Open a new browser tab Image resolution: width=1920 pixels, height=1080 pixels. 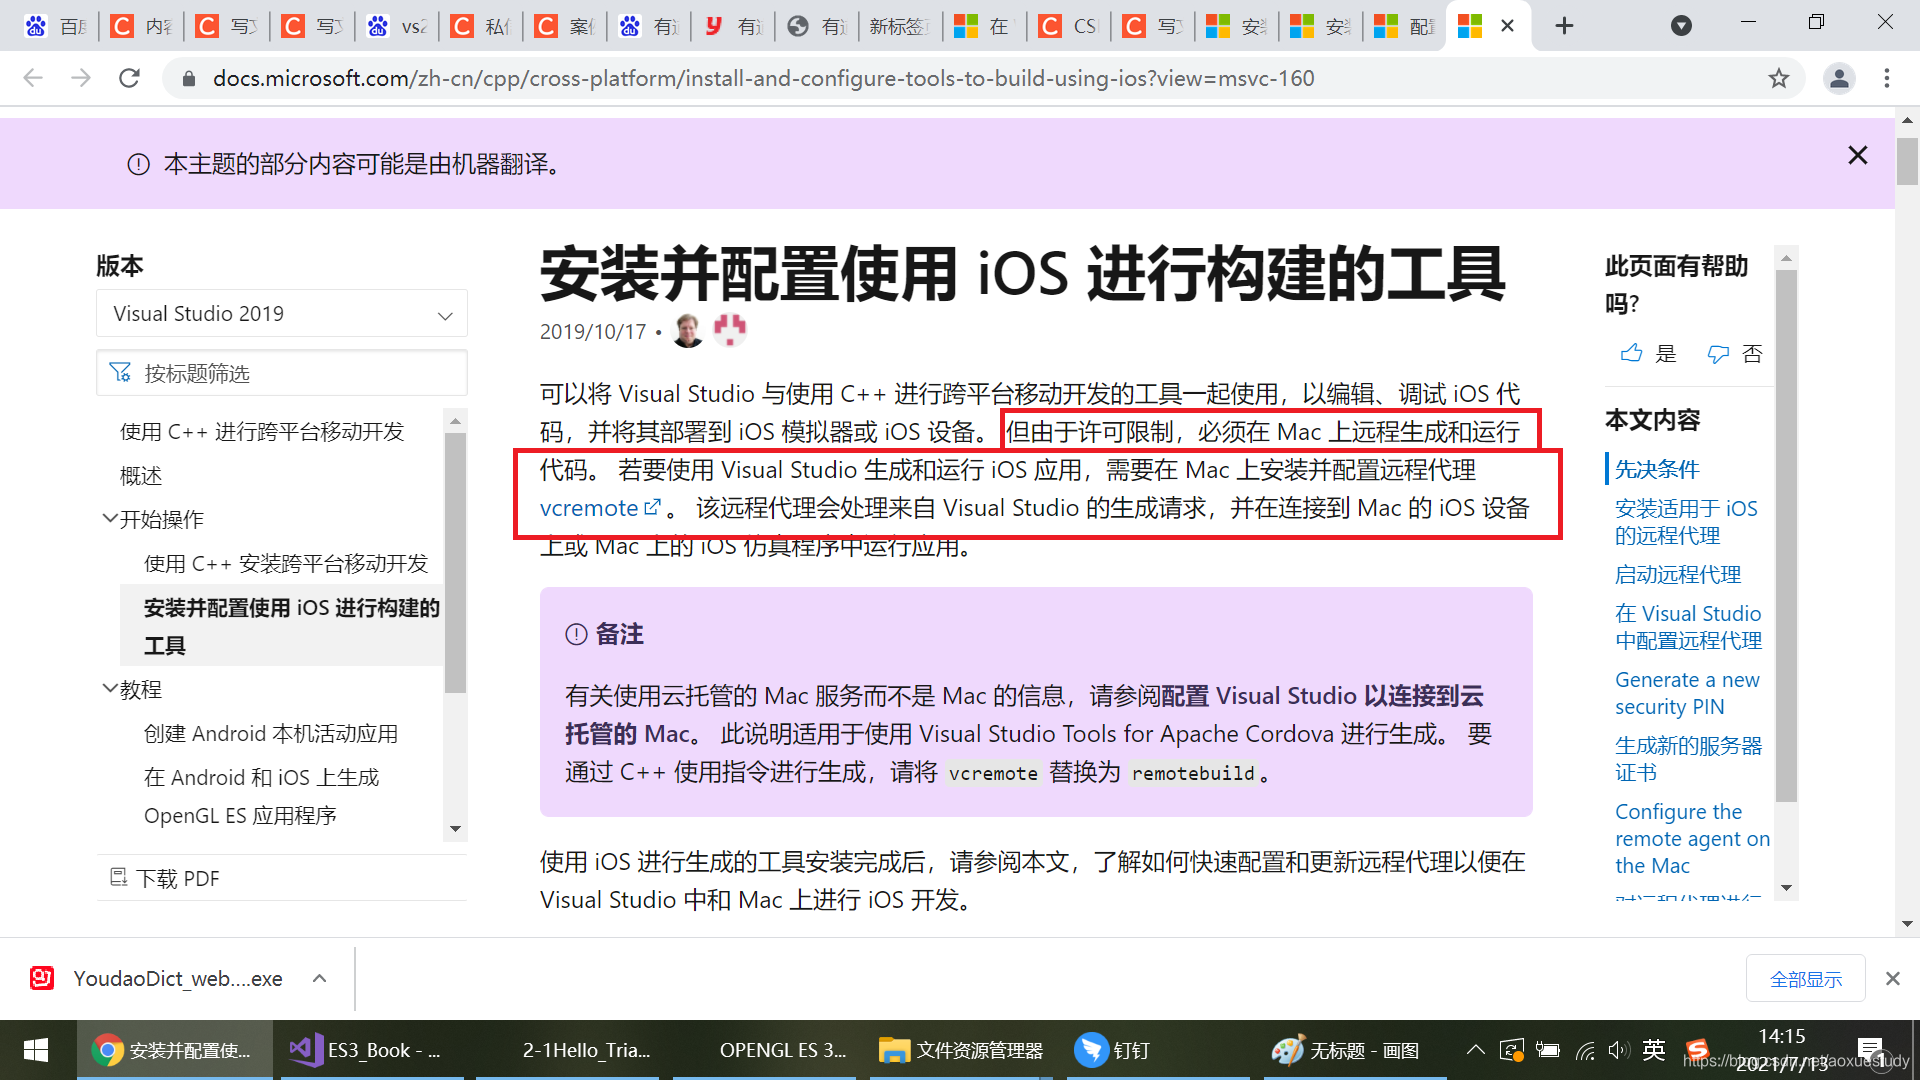(1565, 26)
